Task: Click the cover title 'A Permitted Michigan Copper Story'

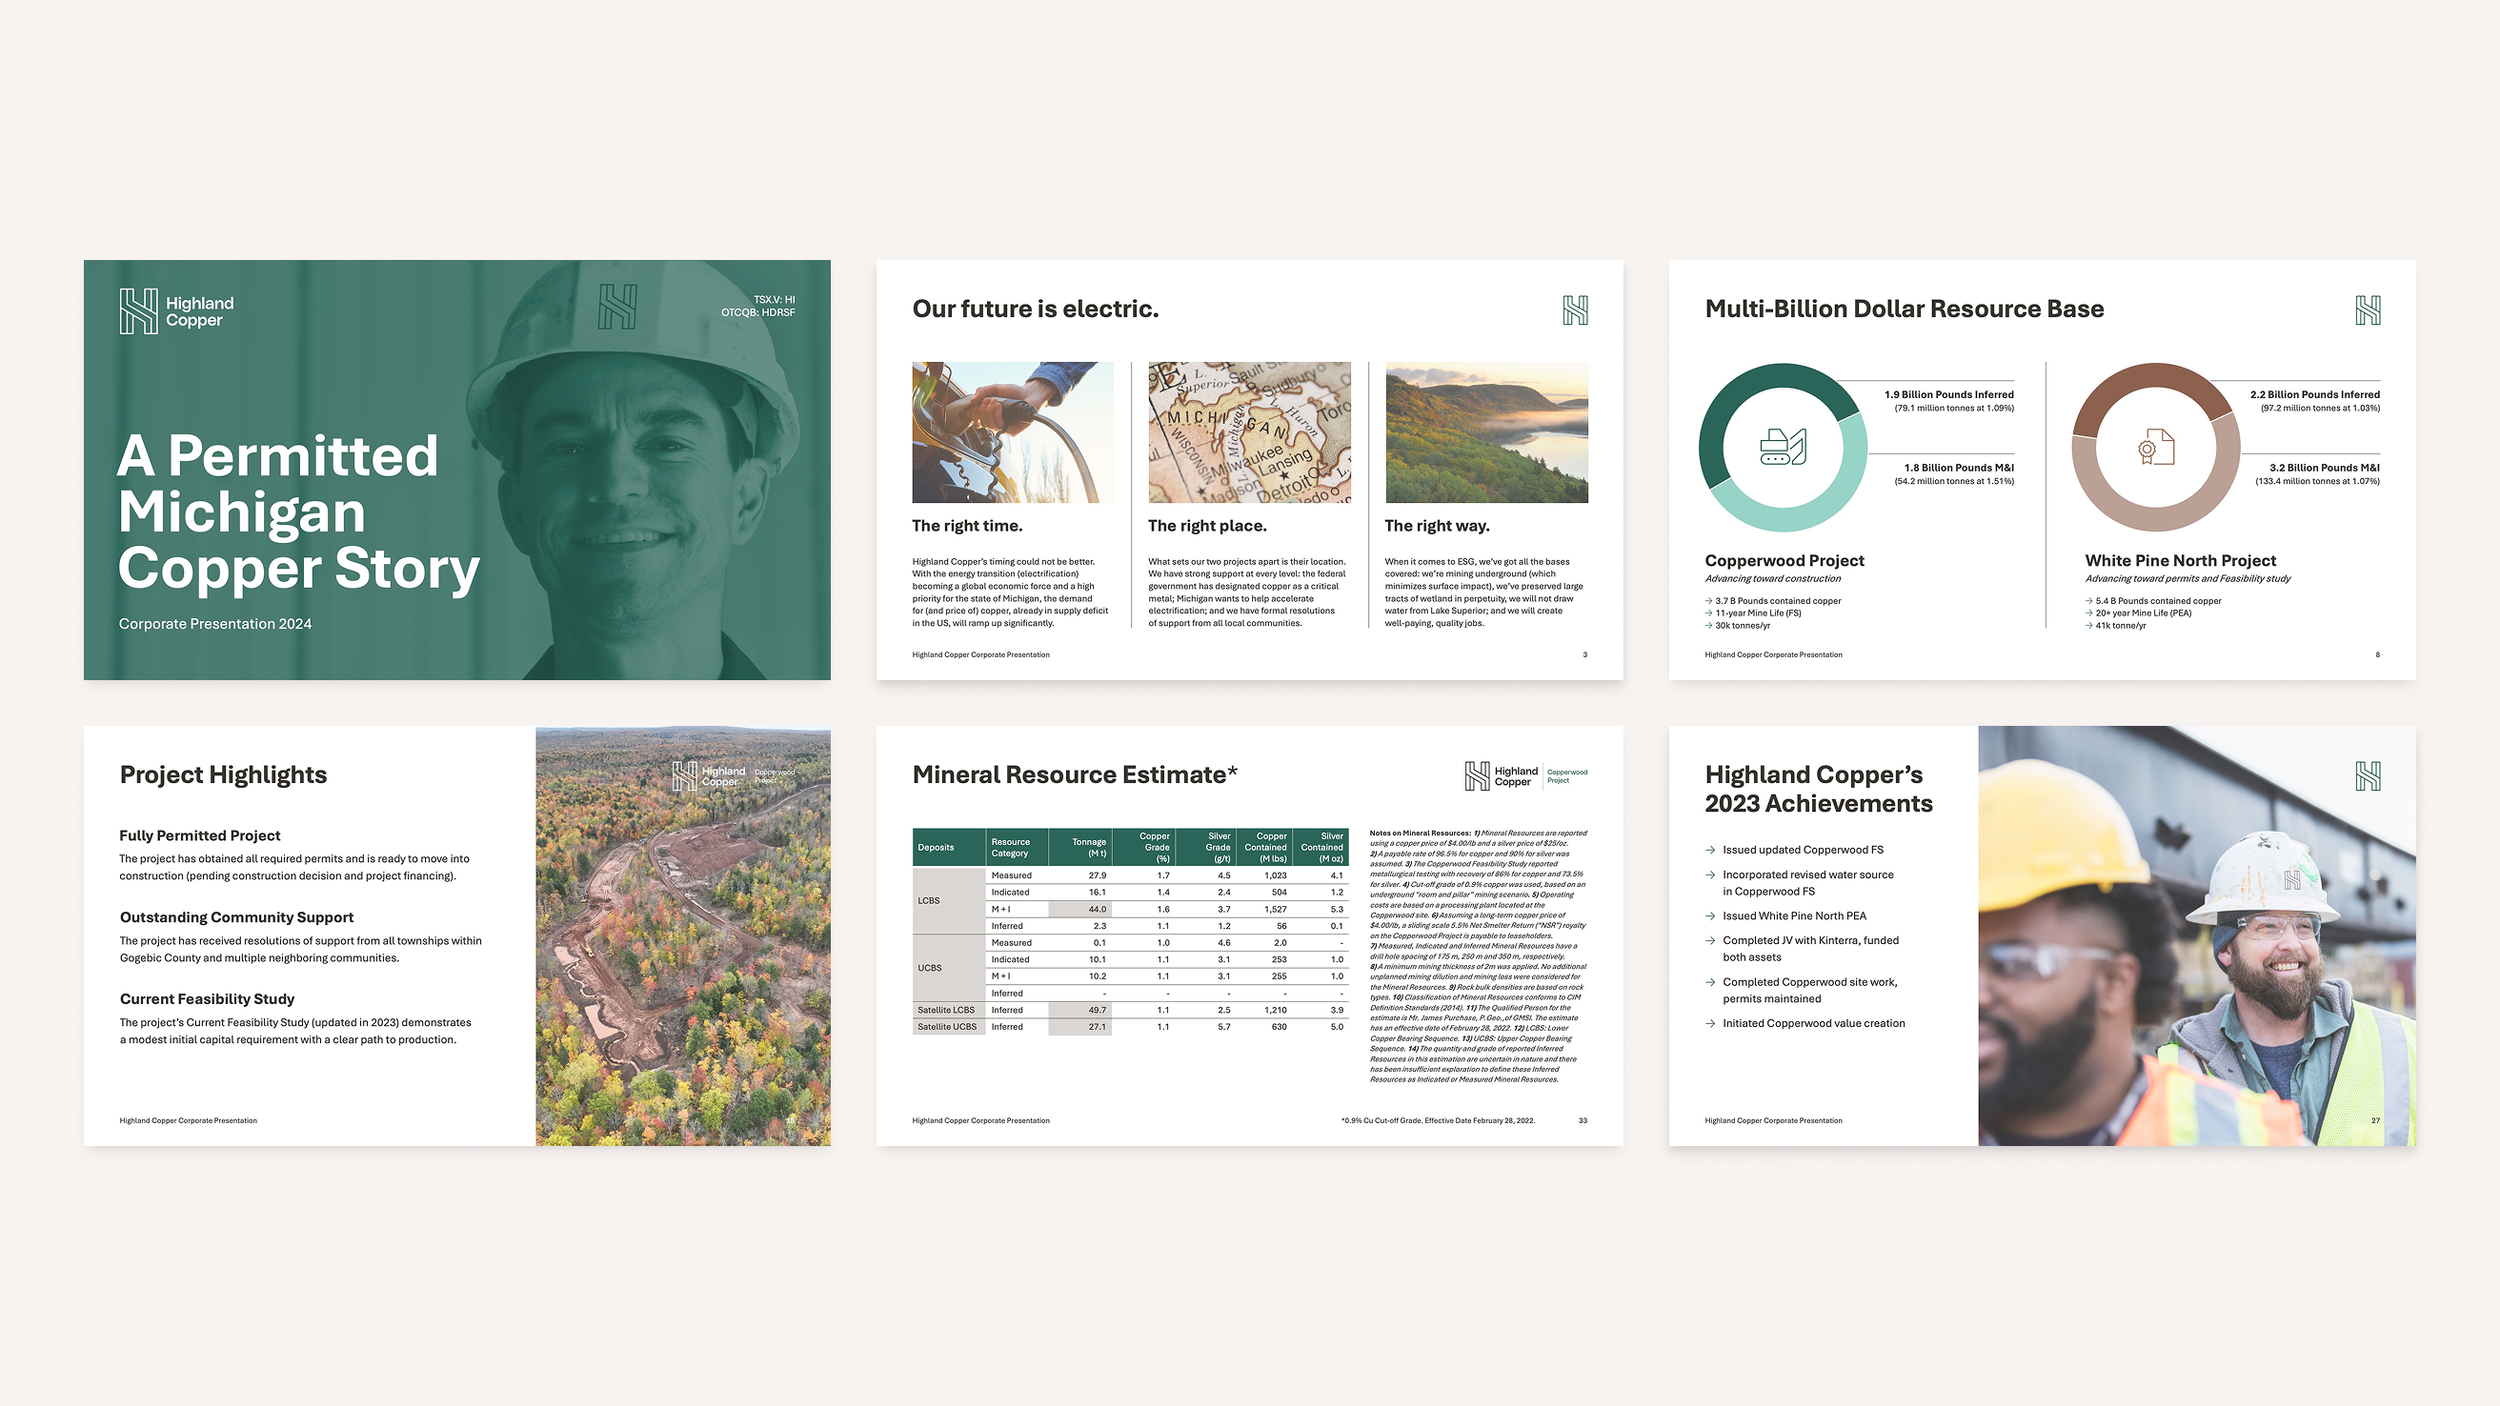Action: pos(298,512)
